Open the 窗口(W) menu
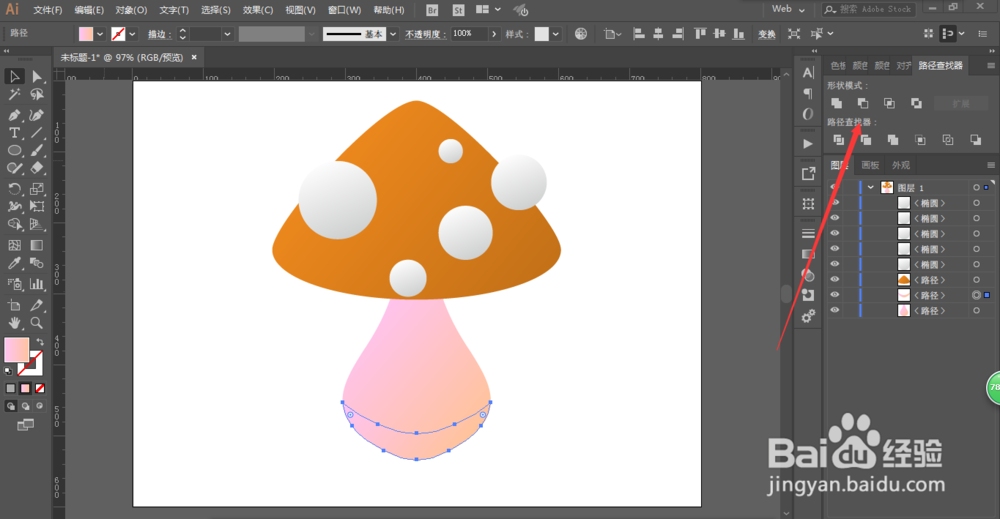This screenshot has height=519, width=1000. coord(344,10)
